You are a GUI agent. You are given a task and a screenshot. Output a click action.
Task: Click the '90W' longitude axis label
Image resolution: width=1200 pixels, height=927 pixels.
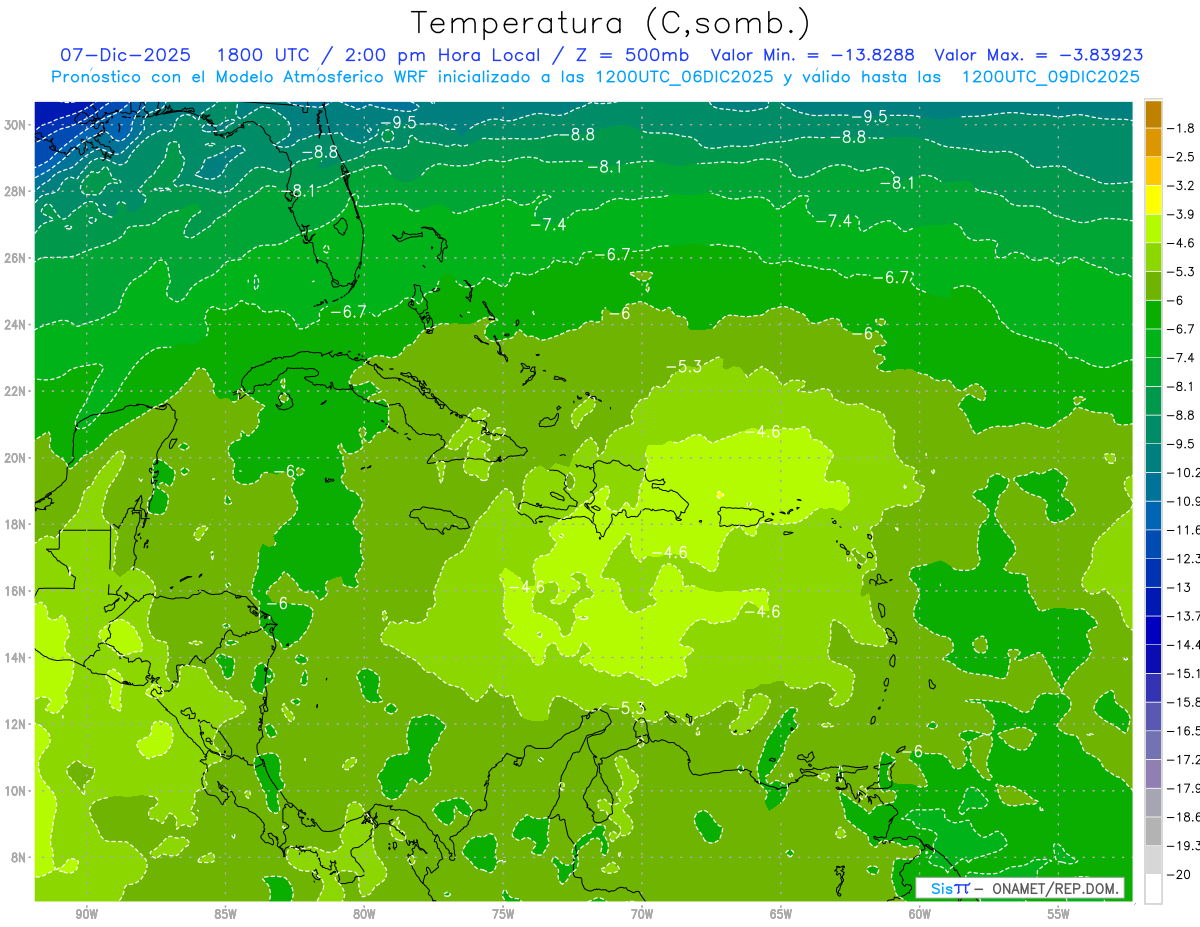pos(86,914)
